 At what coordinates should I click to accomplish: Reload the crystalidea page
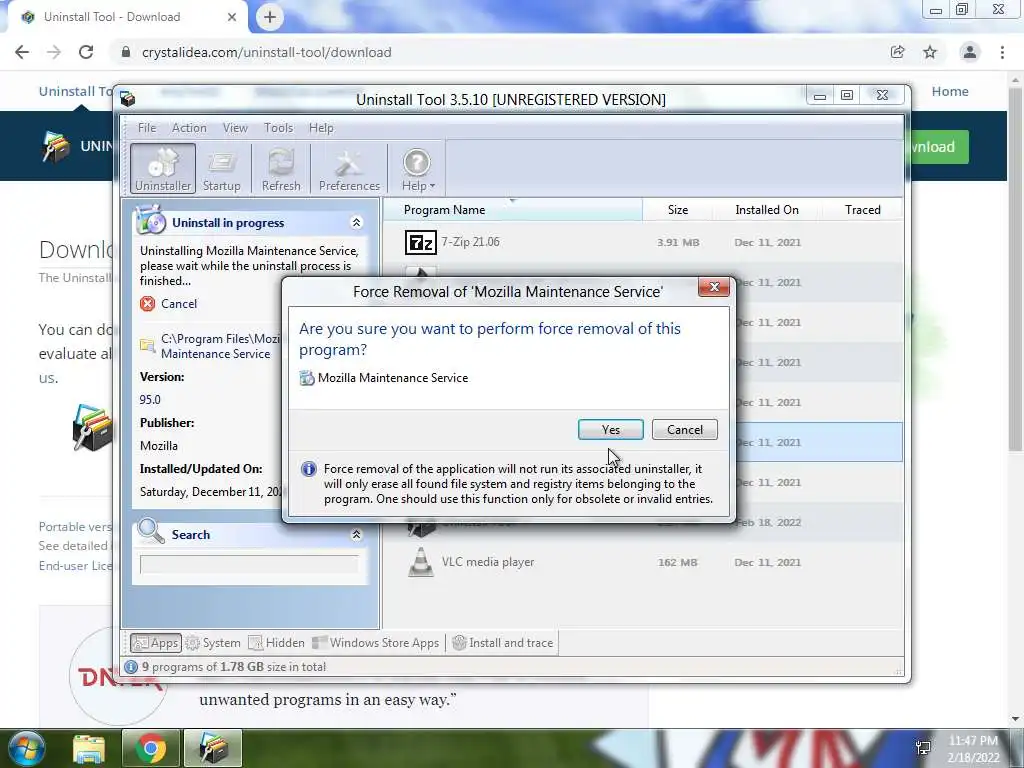click(x=86, y=52)
